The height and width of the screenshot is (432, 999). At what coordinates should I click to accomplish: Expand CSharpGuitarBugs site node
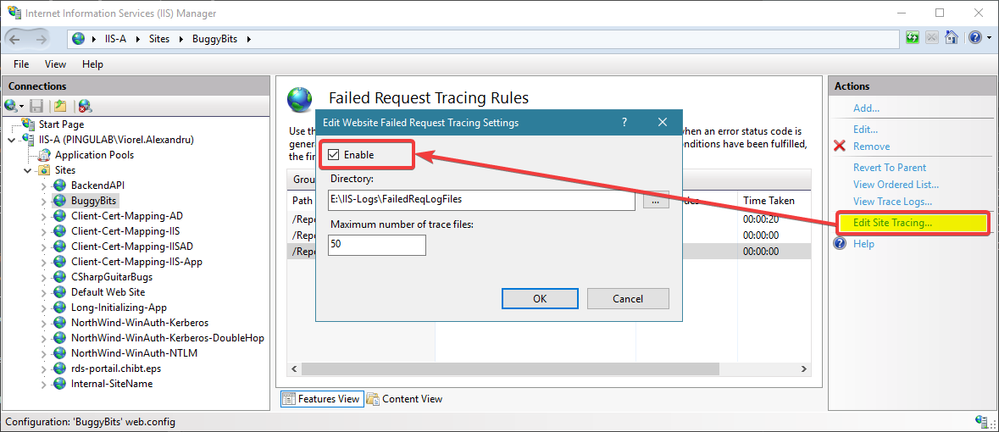pos(43,277)
